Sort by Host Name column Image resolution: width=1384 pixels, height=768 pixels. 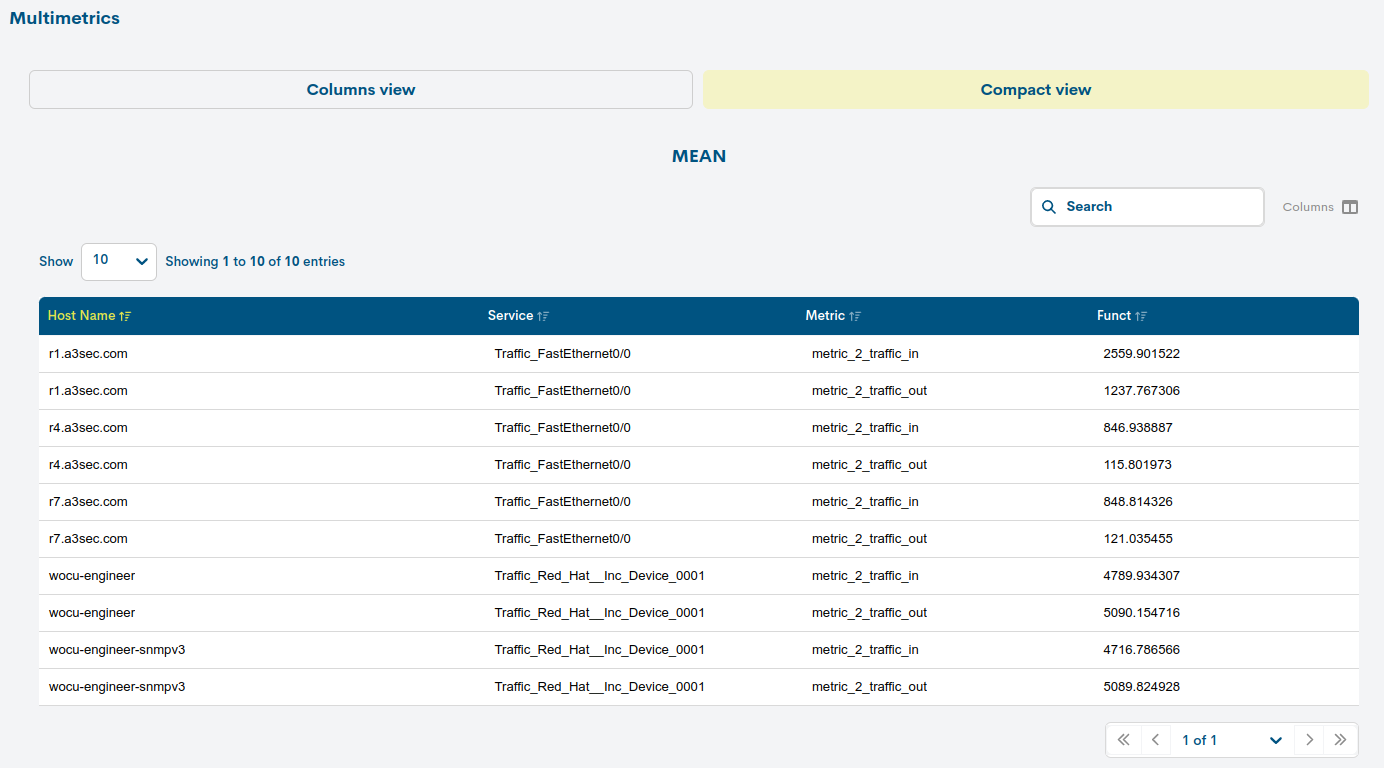(89, 316)
